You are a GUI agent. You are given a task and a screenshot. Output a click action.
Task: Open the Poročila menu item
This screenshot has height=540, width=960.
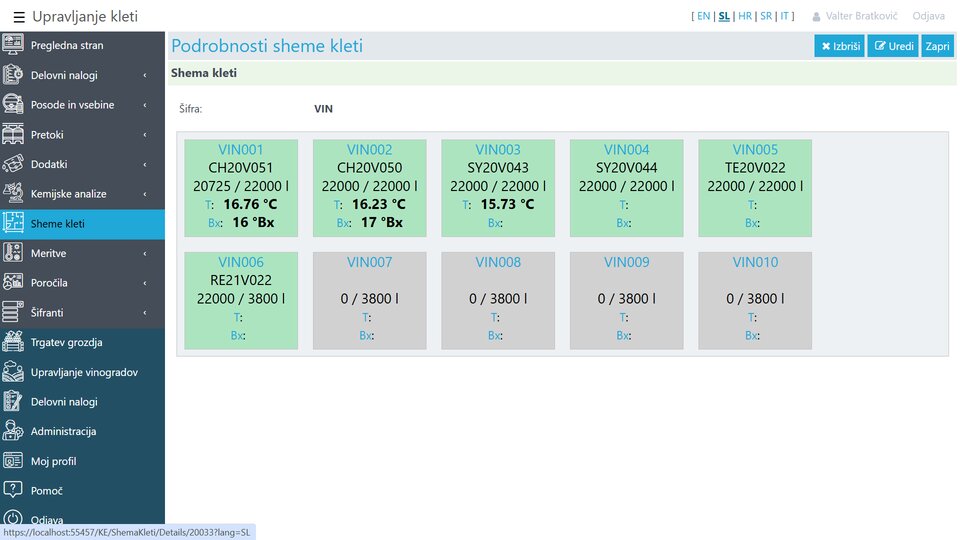coord(49,283)
